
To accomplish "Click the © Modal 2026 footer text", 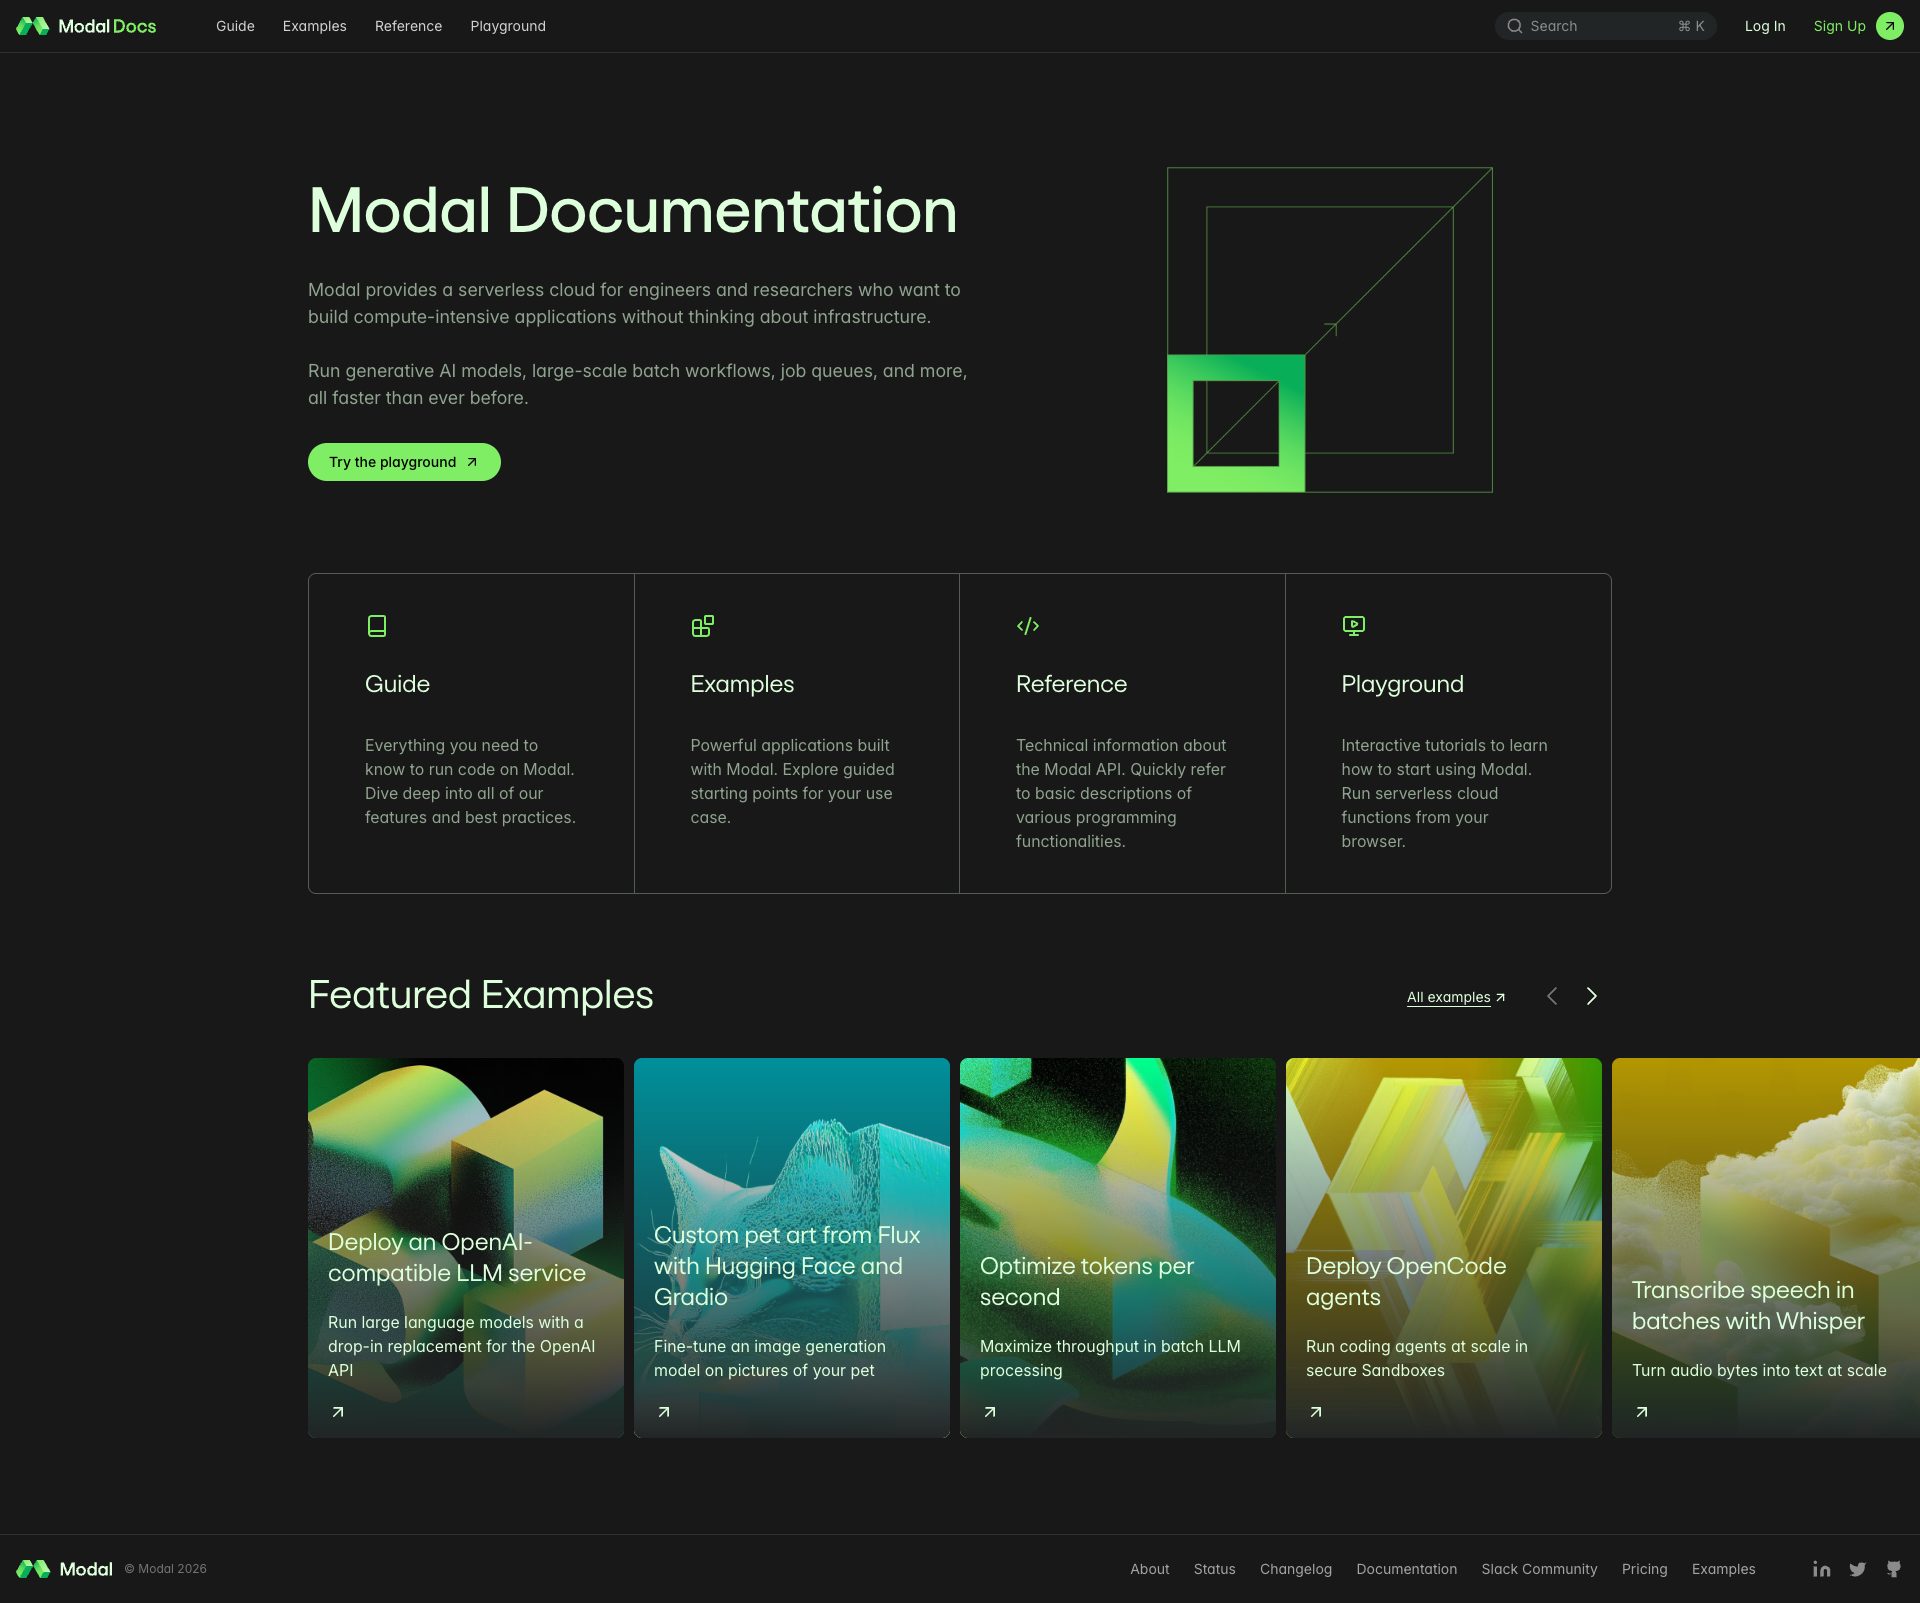I will click(165, 1569).
